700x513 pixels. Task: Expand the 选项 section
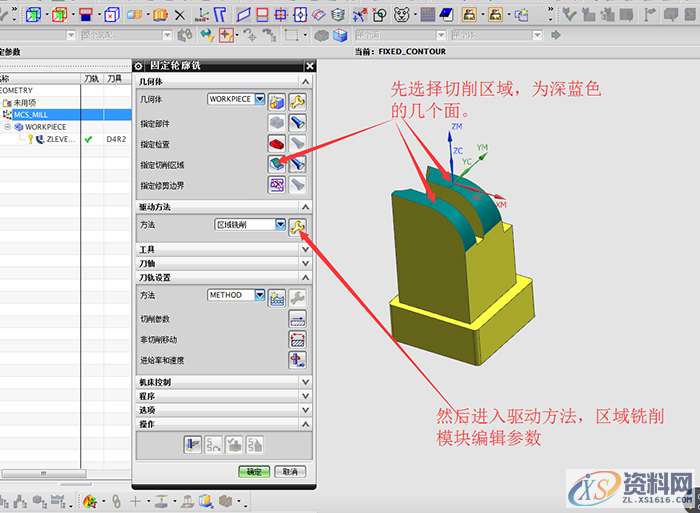point(305,410)
